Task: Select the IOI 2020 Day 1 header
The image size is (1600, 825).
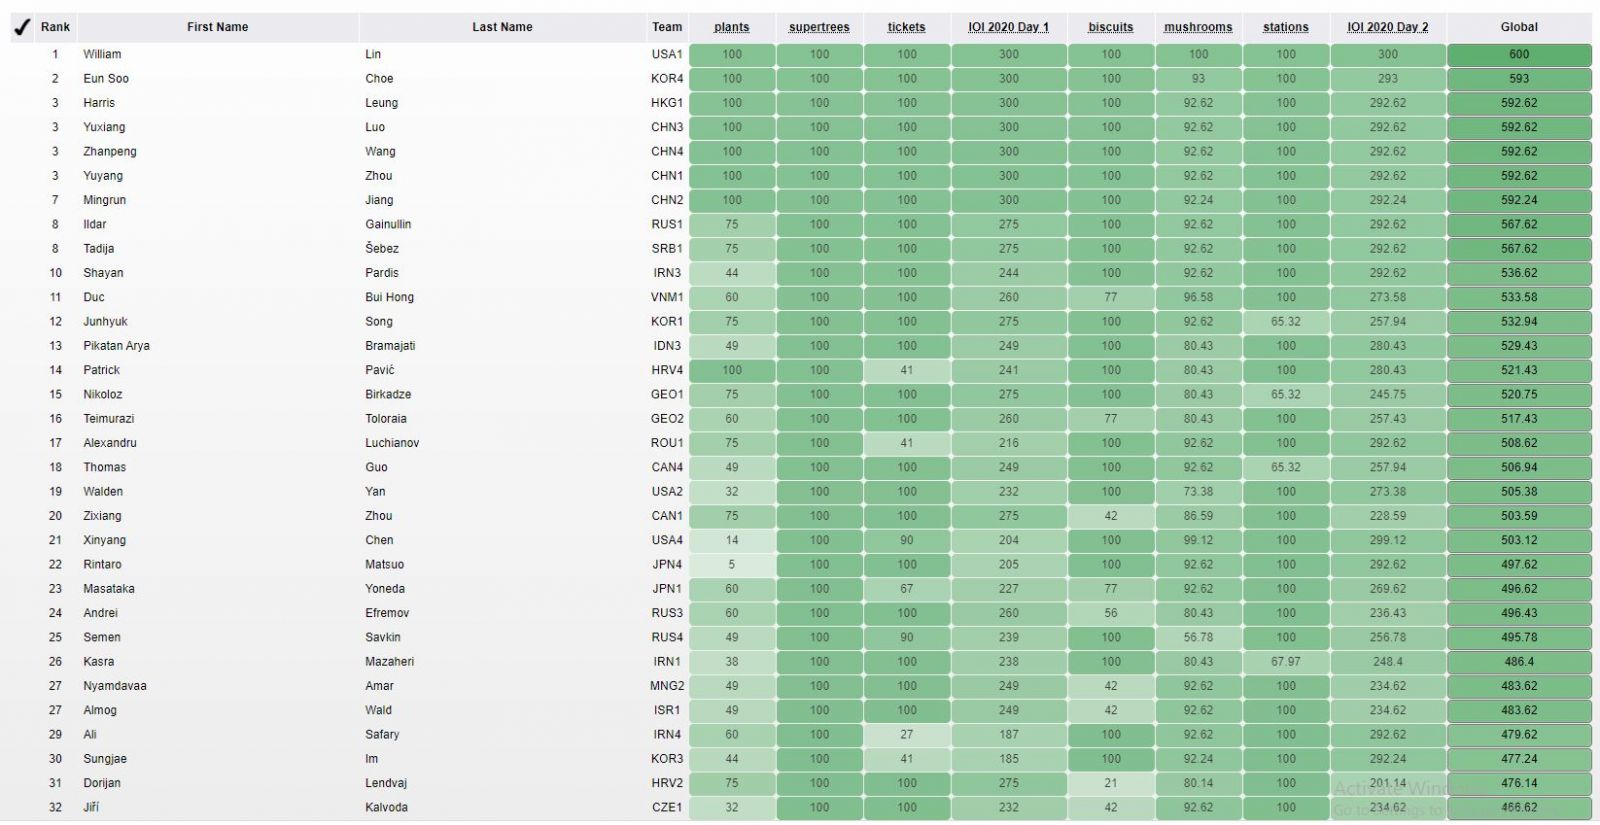Action: 1008,28
